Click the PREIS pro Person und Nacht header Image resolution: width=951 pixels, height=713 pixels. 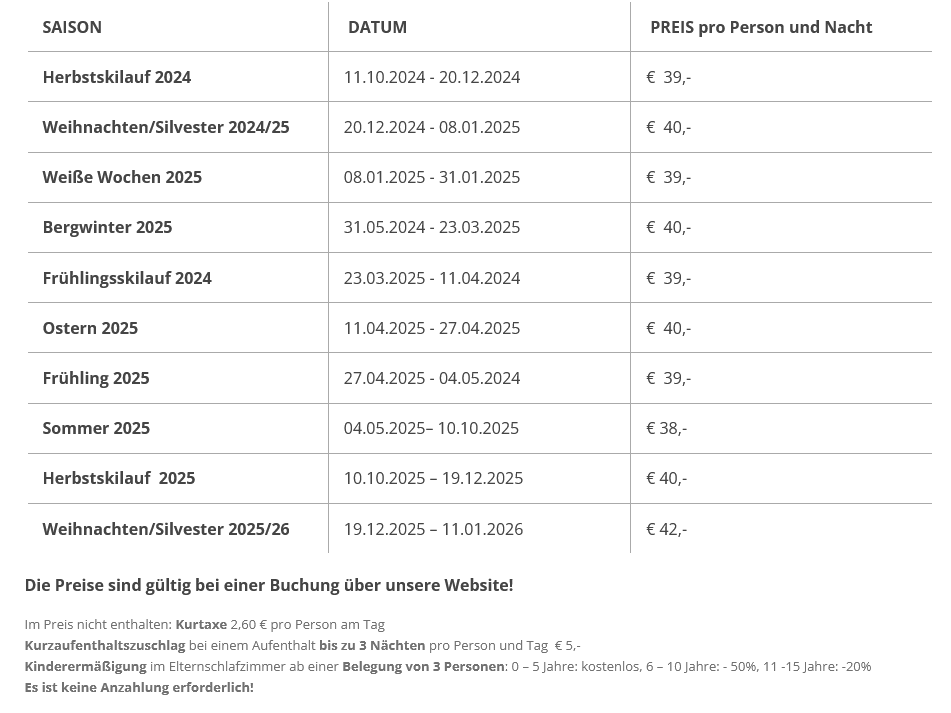[x=760, y=27]
